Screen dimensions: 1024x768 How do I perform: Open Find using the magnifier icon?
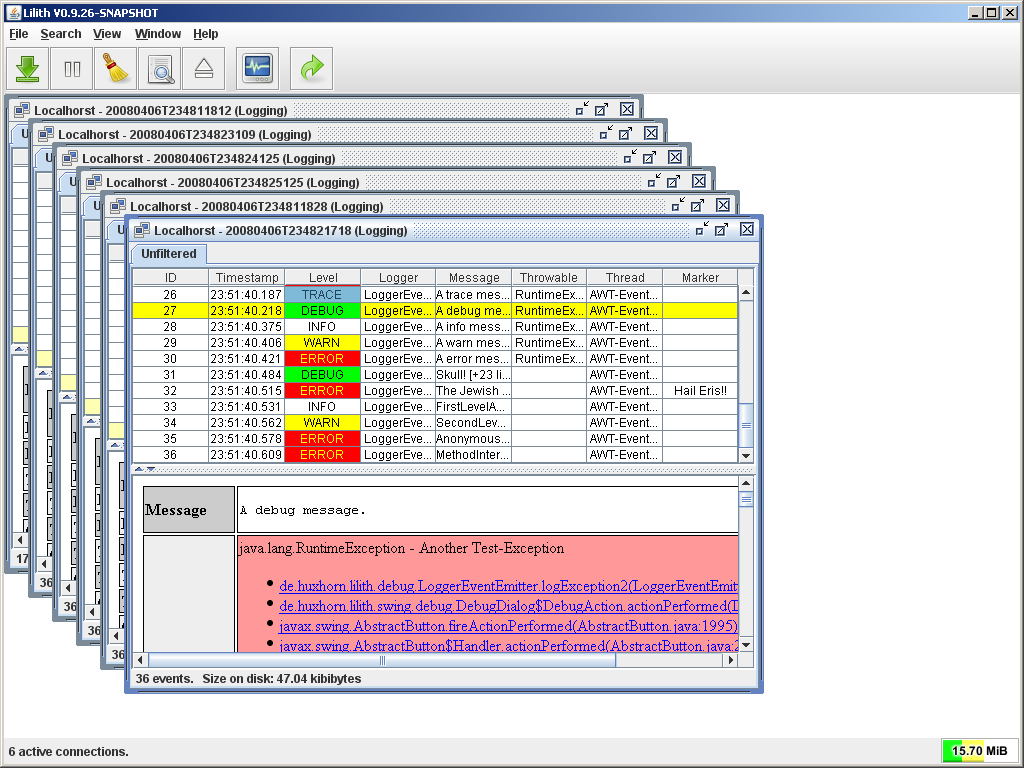coord(160,68)
